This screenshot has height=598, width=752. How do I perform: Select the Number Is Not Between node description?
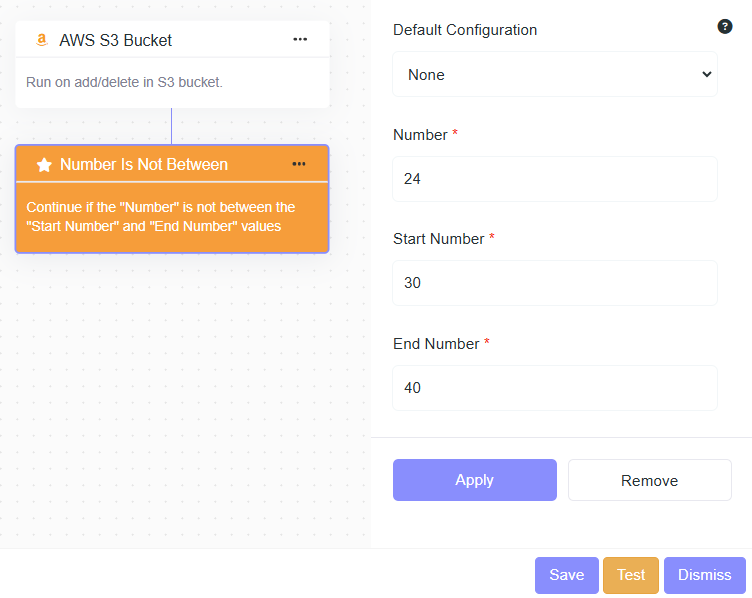click(x=161, y=217)
